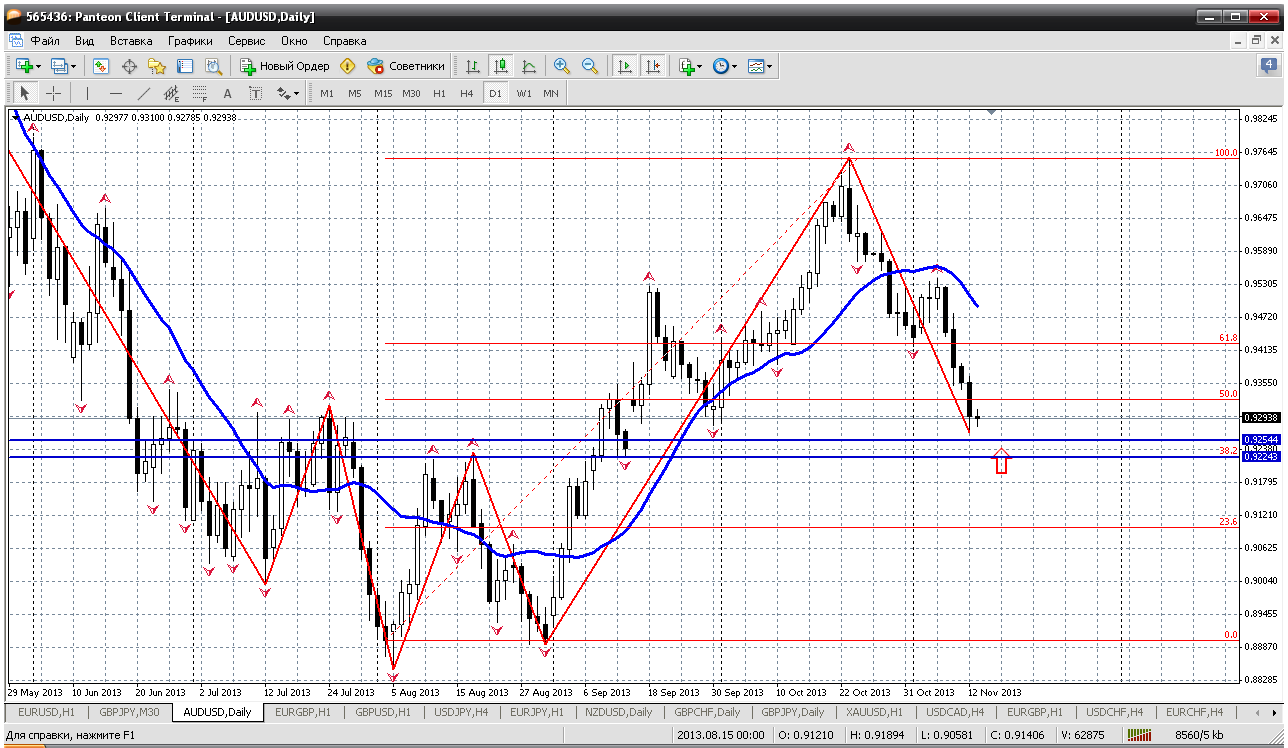Select the Fibonacci retracement tool

tap(200, 93)
